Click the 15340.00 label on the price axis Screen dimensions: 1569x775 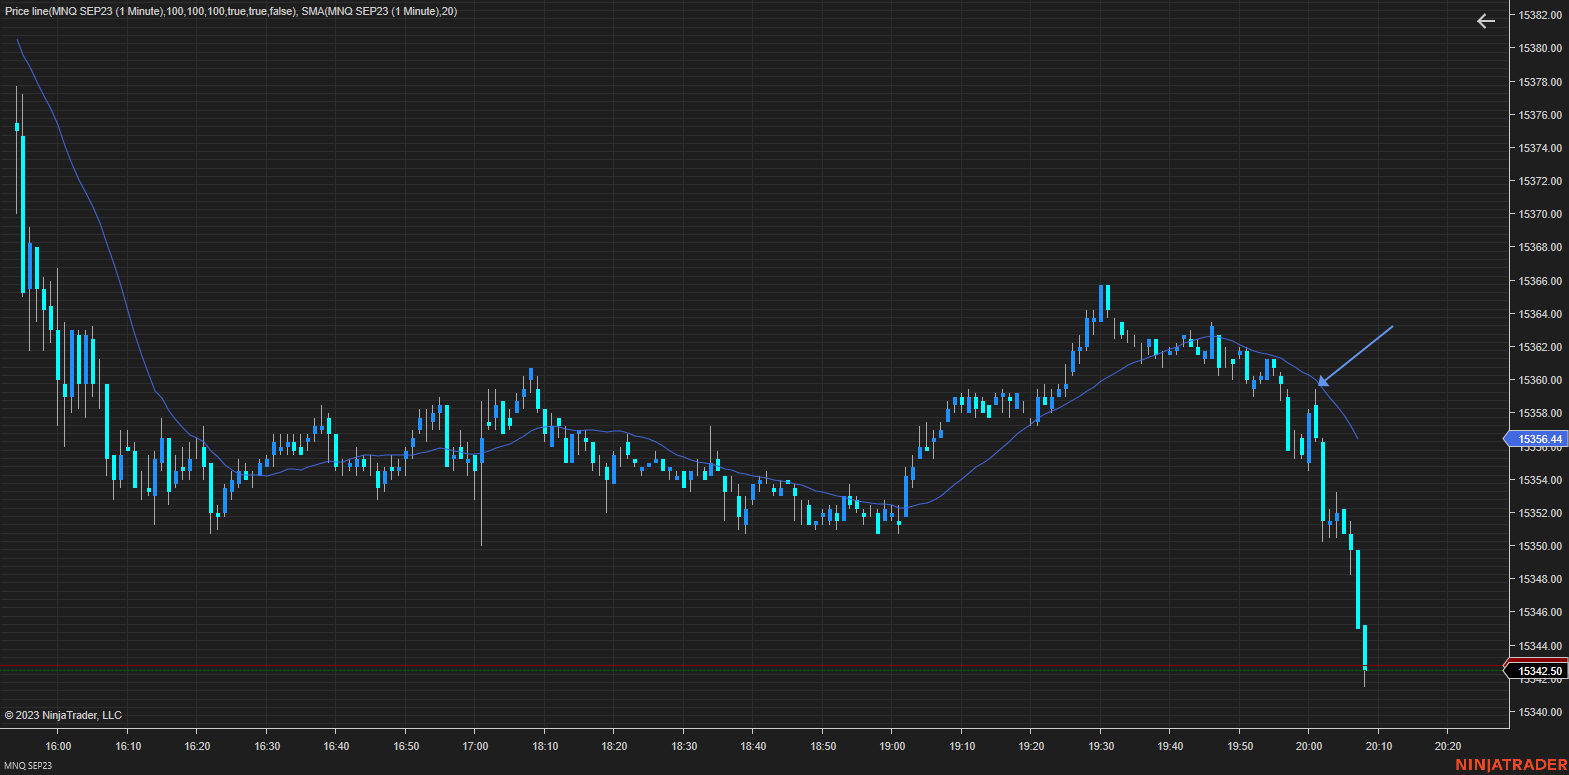(1540, 712)
